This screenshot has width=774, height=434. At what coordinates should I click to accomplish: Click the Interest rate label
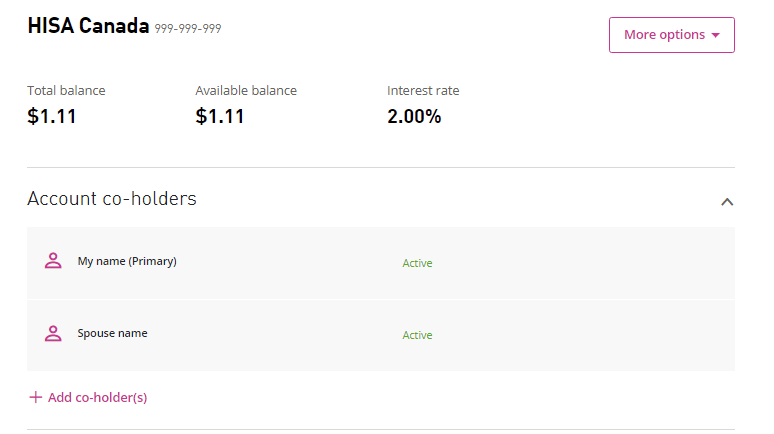pos(423,90)
